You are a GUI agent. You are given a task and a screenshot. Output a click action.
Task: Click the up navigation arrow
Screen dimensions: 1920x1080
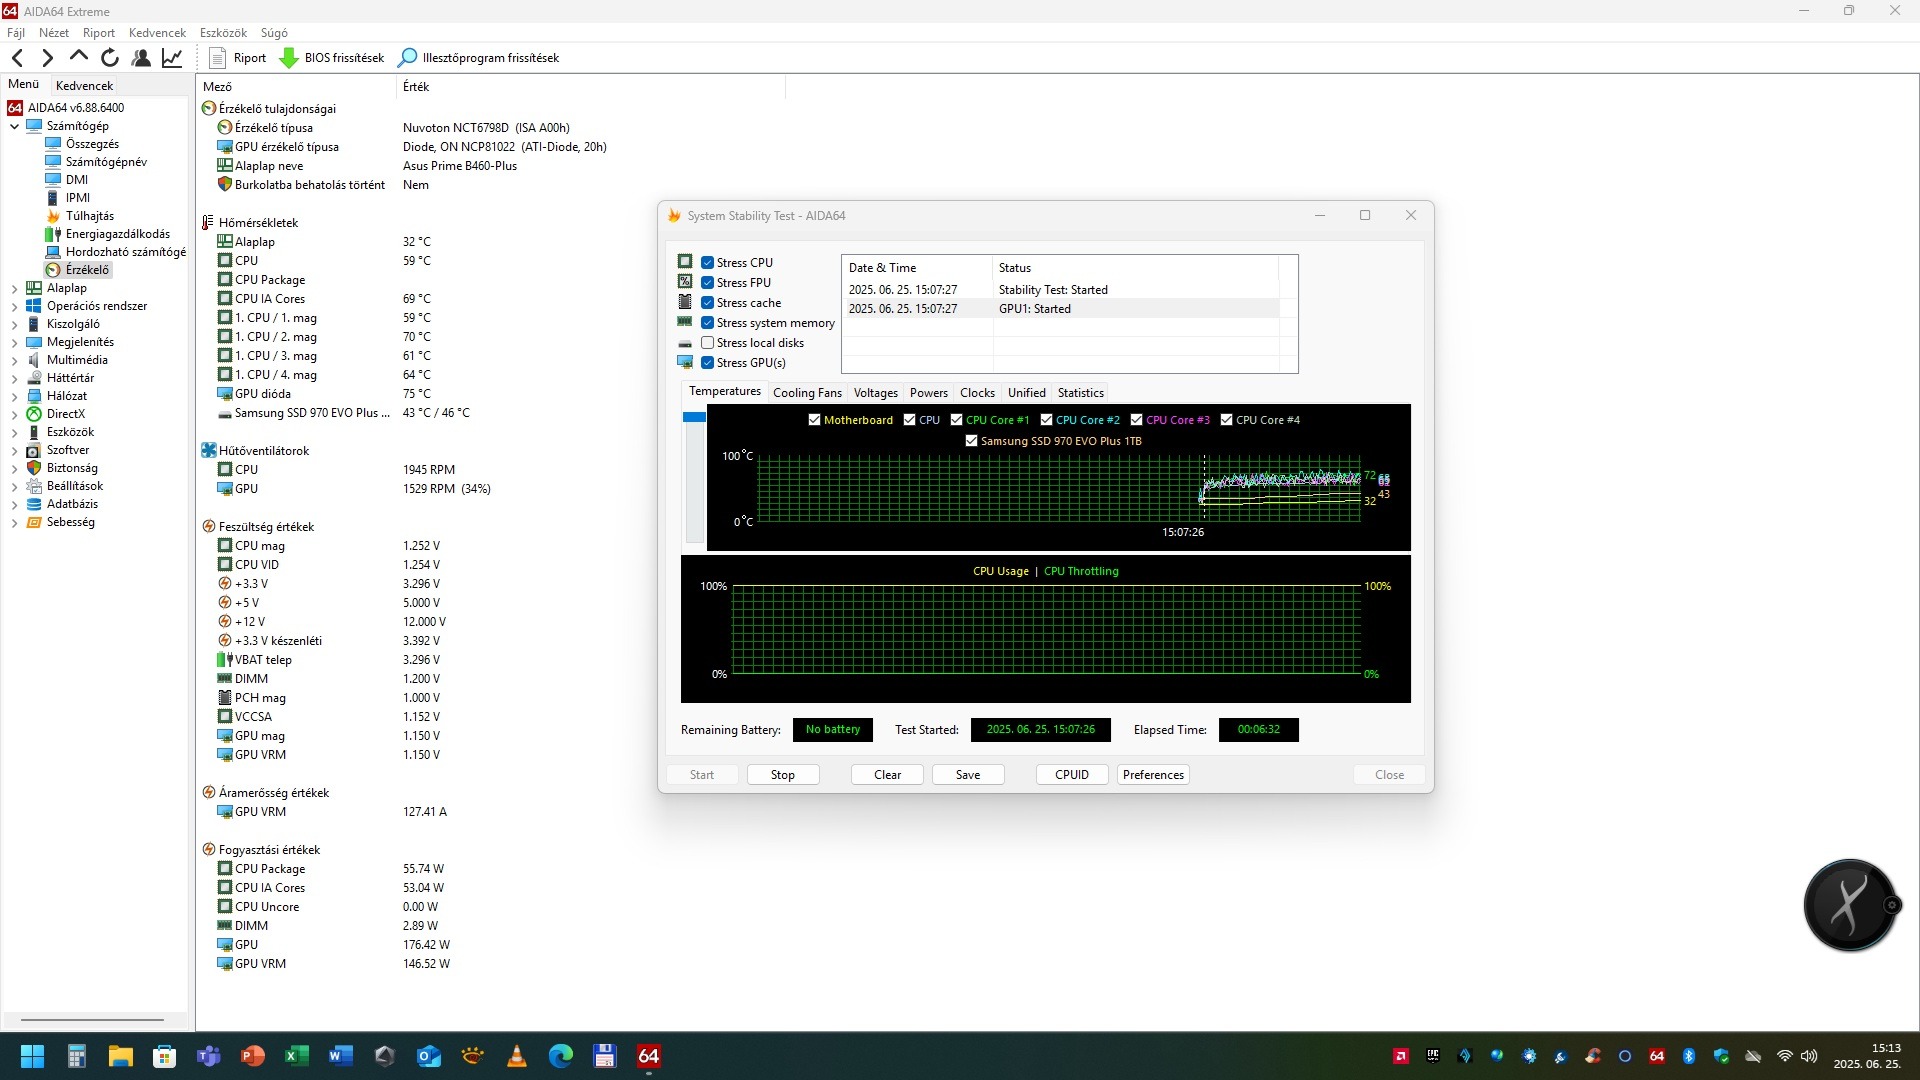click(x=79, y=58)
